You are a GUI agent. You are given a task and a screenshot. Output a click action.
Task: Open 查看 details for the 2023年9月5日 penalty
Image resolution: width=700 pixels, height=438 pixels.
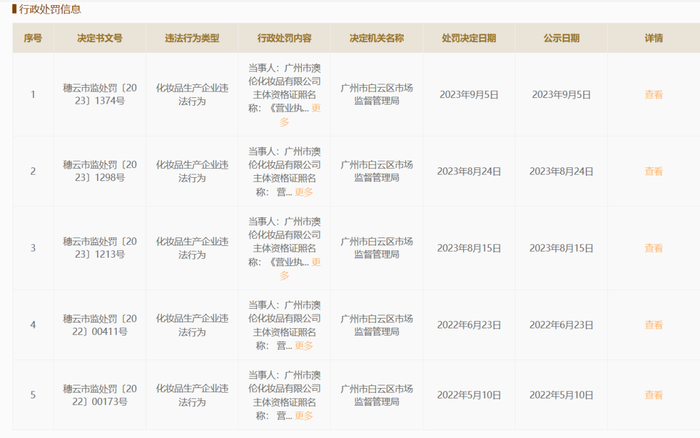click(654, 95)
